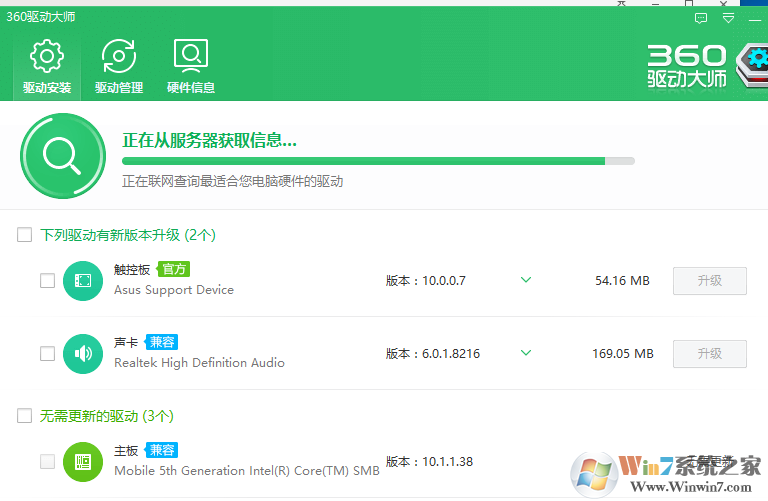Click the magnifier scan icon
This screenshot has width=768, height=501.
click(x=62, y=156)
